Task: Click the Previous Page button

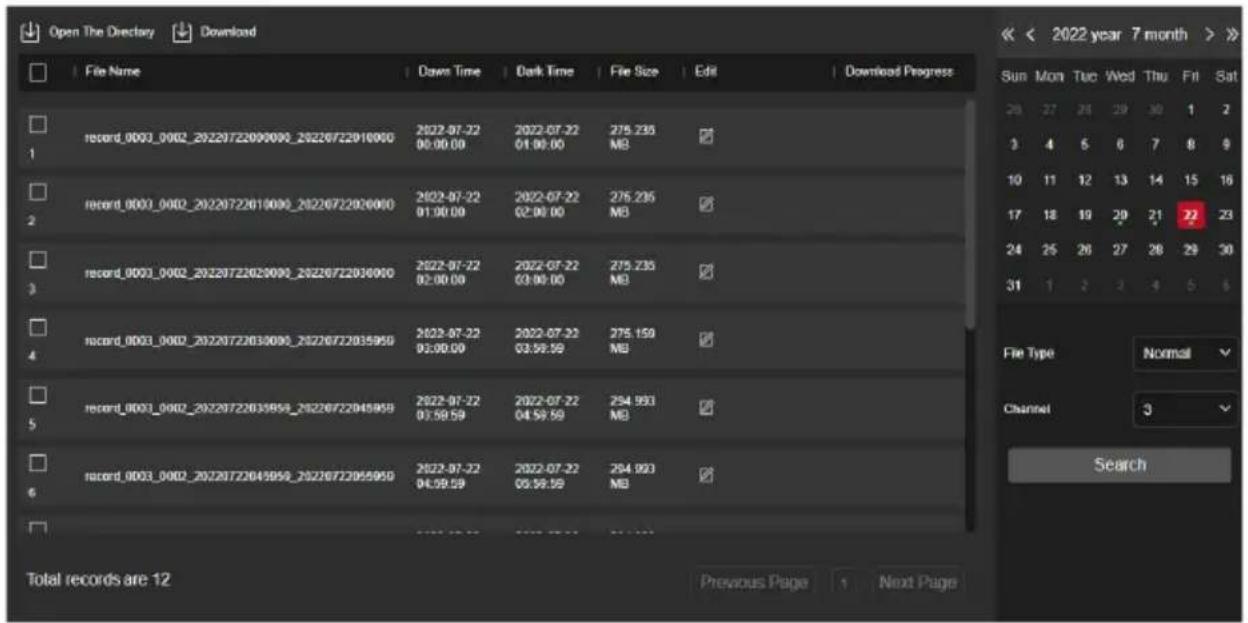Action: coord(754,582)
